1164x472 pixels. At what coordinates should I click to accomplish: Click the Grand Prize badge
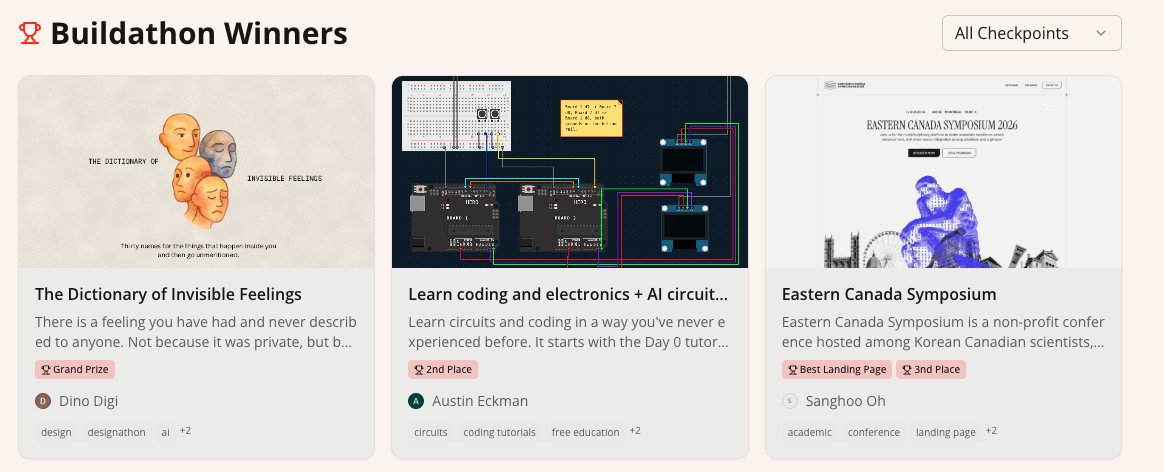[x=75, y=370]
